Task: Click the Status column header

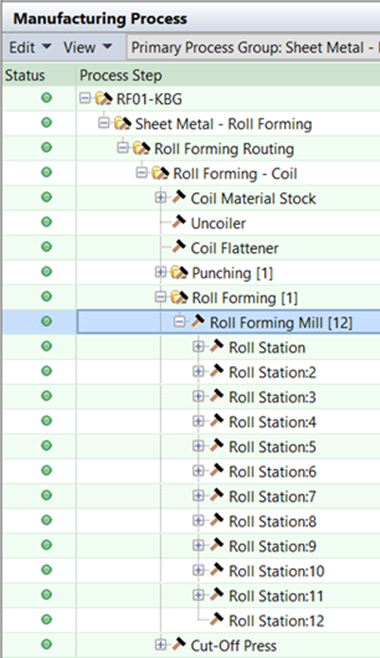Action: click(x=25, y=76)
